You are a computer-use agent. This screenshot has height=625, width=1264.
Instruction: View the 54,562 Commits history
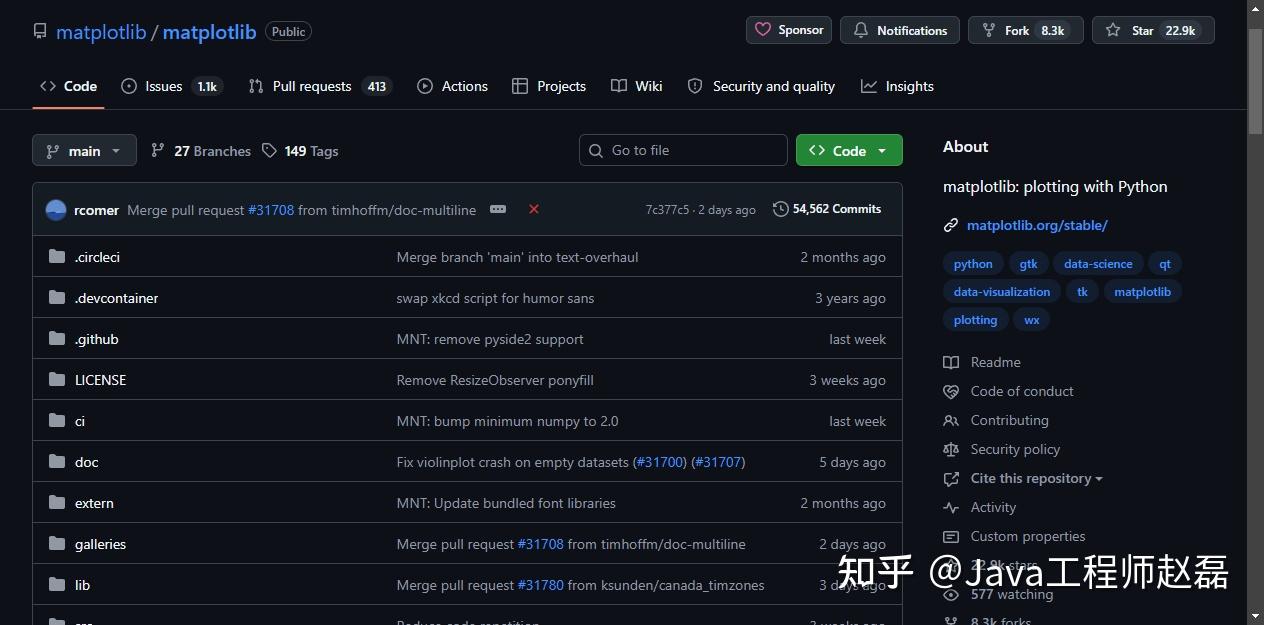pyautogui.click(x=827, y=209)
